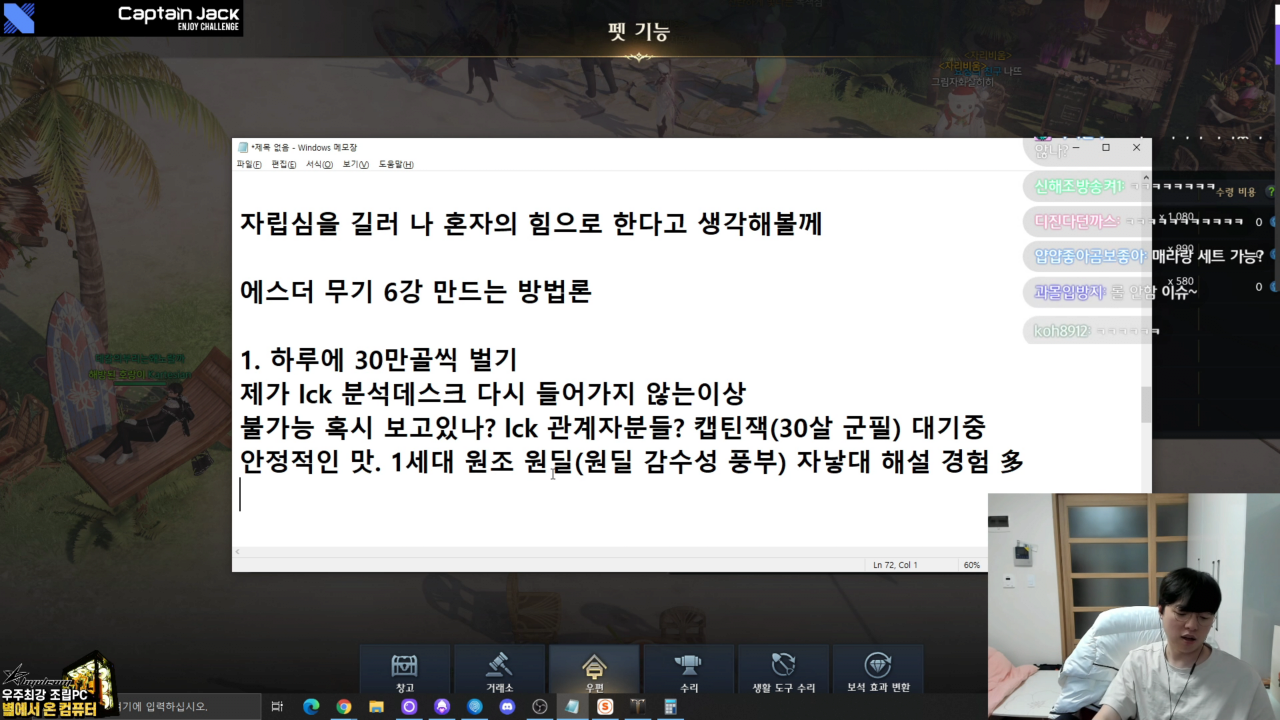Click the Notepad vertical scrollbar thumb
Image resolution: width=1280 pixels, height=720 pixels.
(x=1146, y=405)
